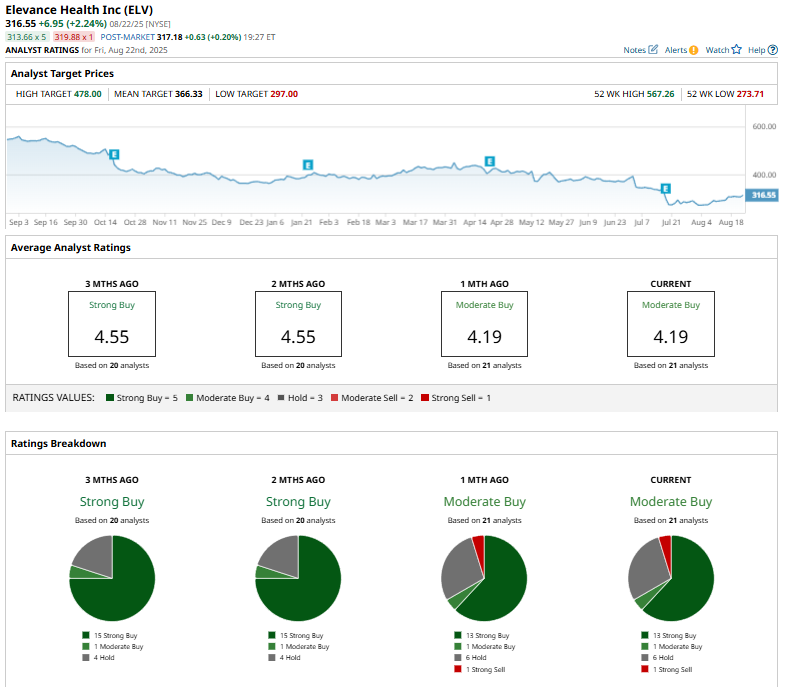Open the Help question mark icon
Image resolution: width=785 pixels, height=687 pixels.
pyautogui.click(x=772, y=50)
